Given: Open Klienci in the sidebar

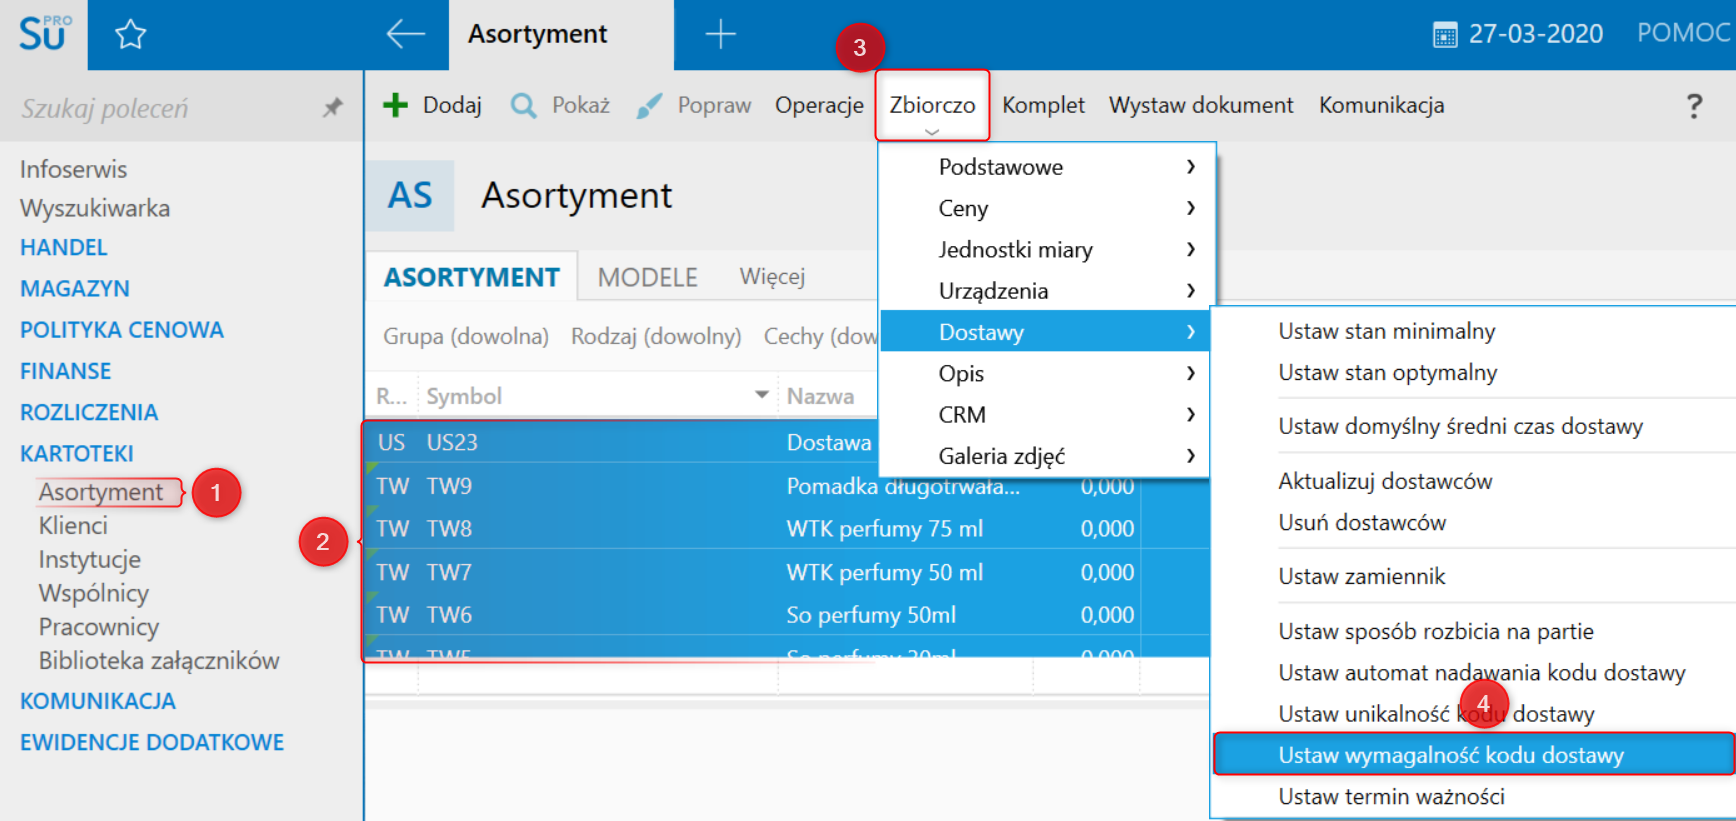Looking at the screenshot, I should (73, 526).
